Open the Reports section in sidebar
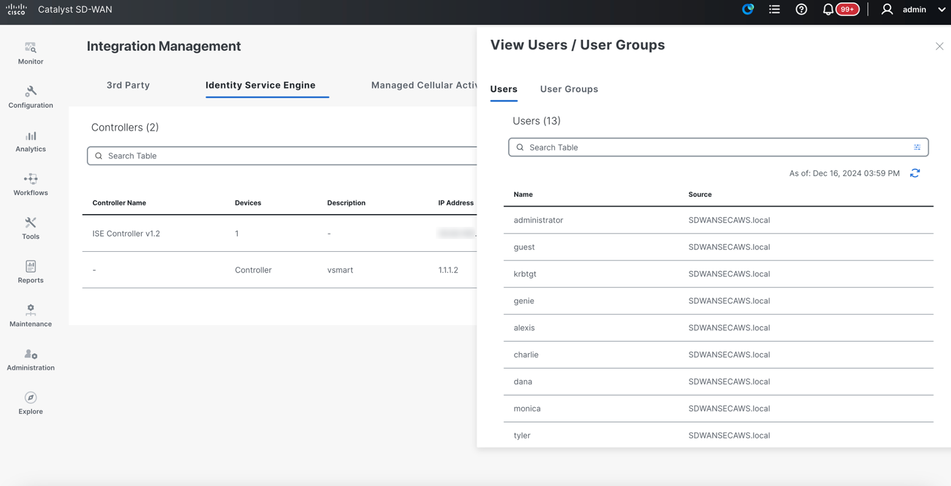Viewport: 951px width, 486px height. [30, 272]
